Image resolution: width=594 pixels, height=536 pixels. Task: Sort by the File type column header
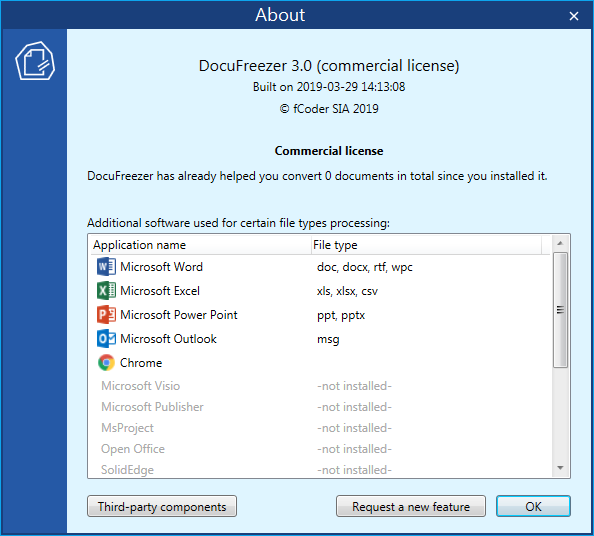[426, 245]
